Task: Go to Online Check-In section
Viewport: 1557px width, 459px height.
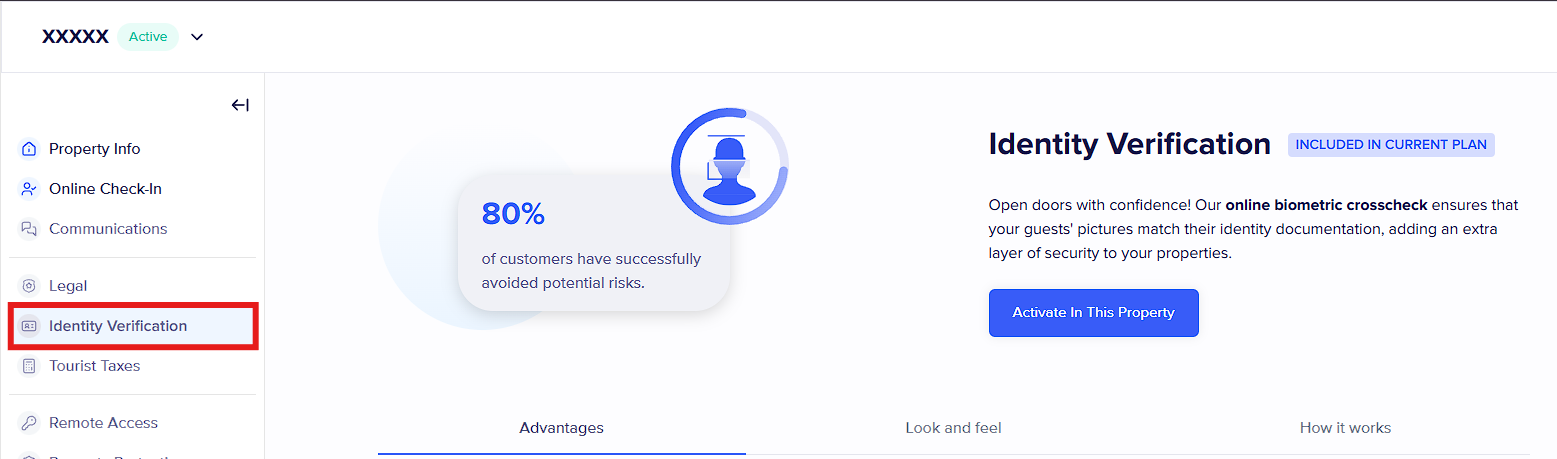Action: (105, 189)
